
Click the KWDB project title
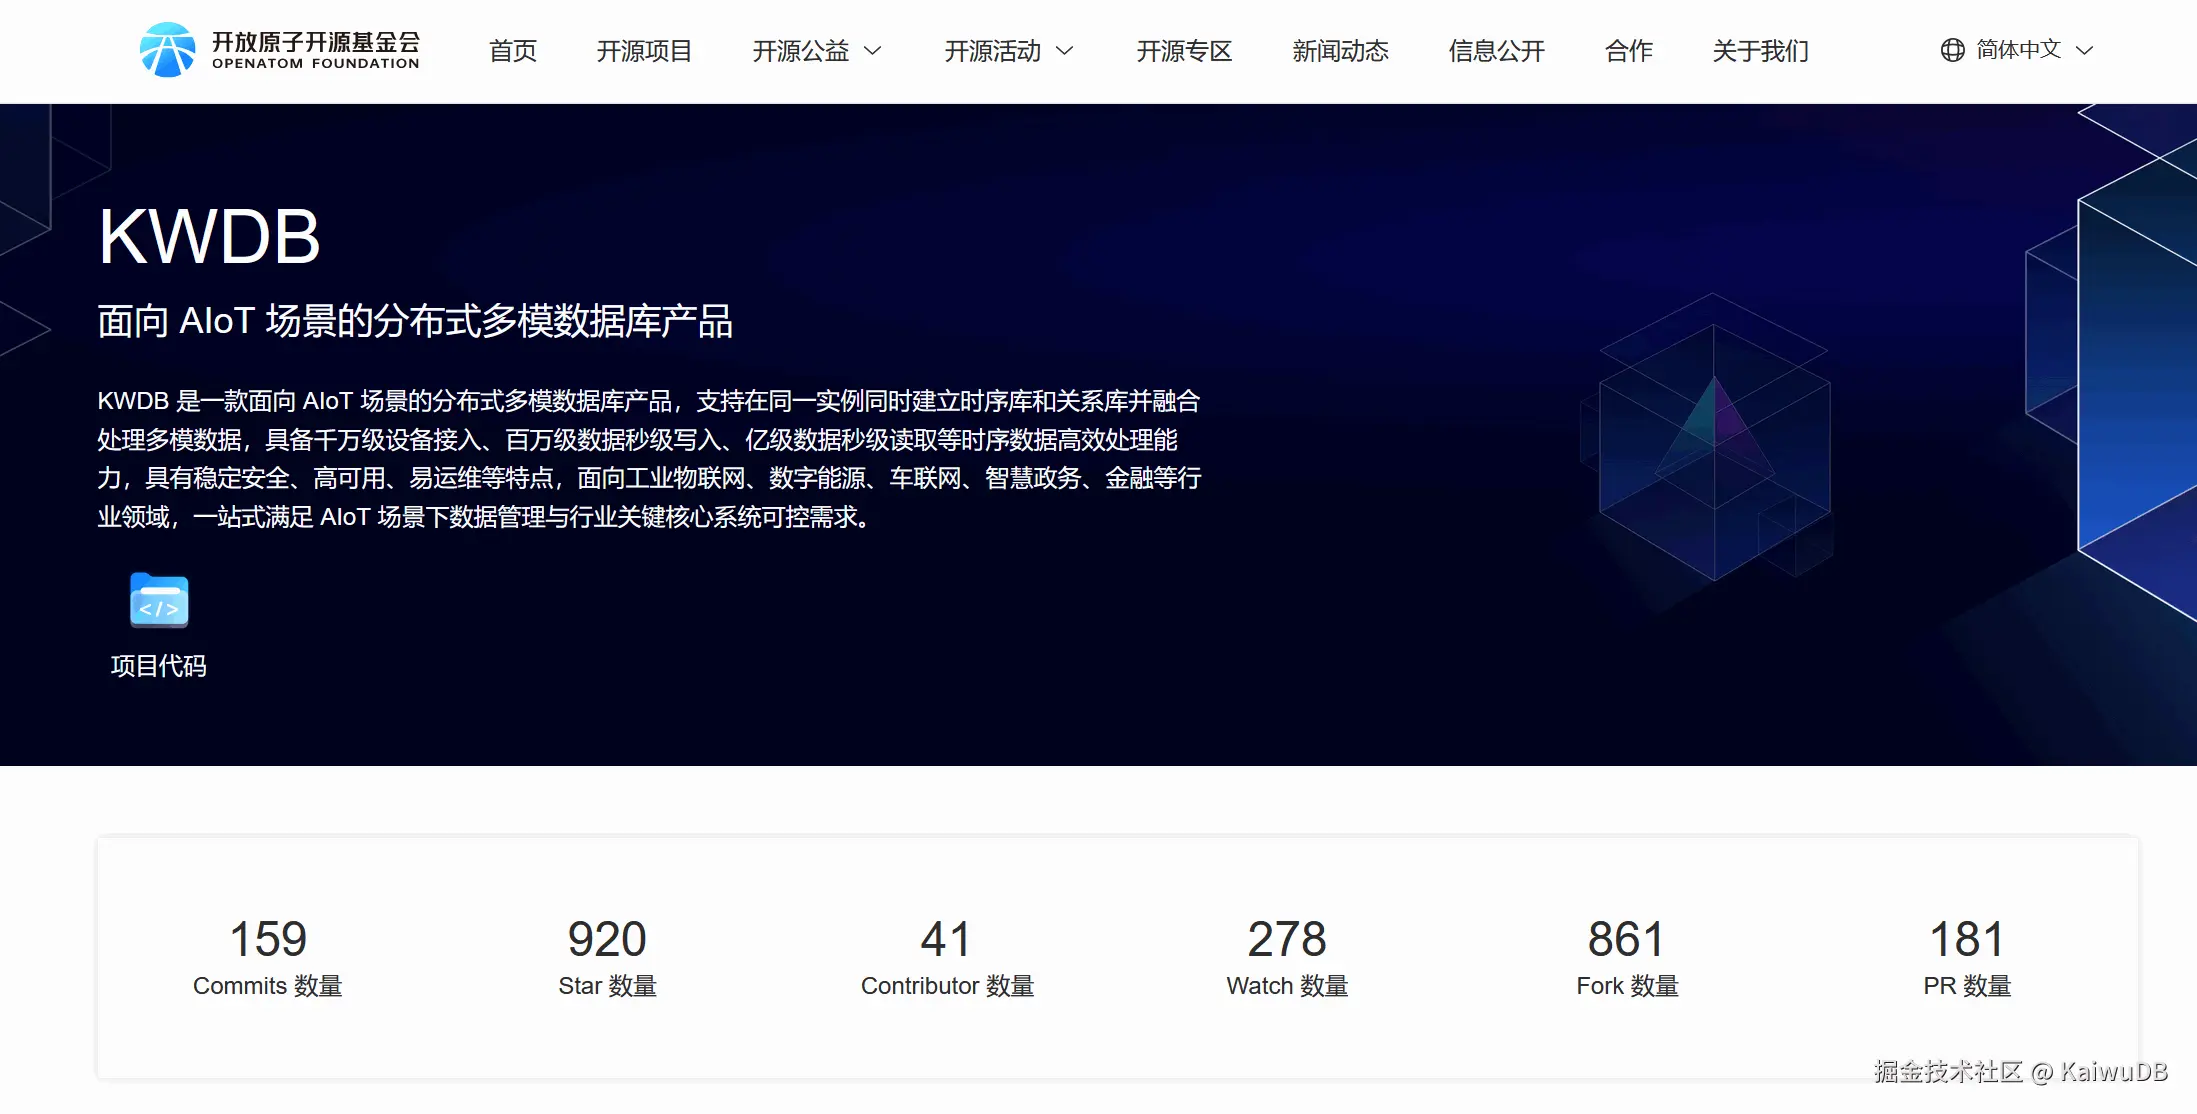tap(209, 238)
